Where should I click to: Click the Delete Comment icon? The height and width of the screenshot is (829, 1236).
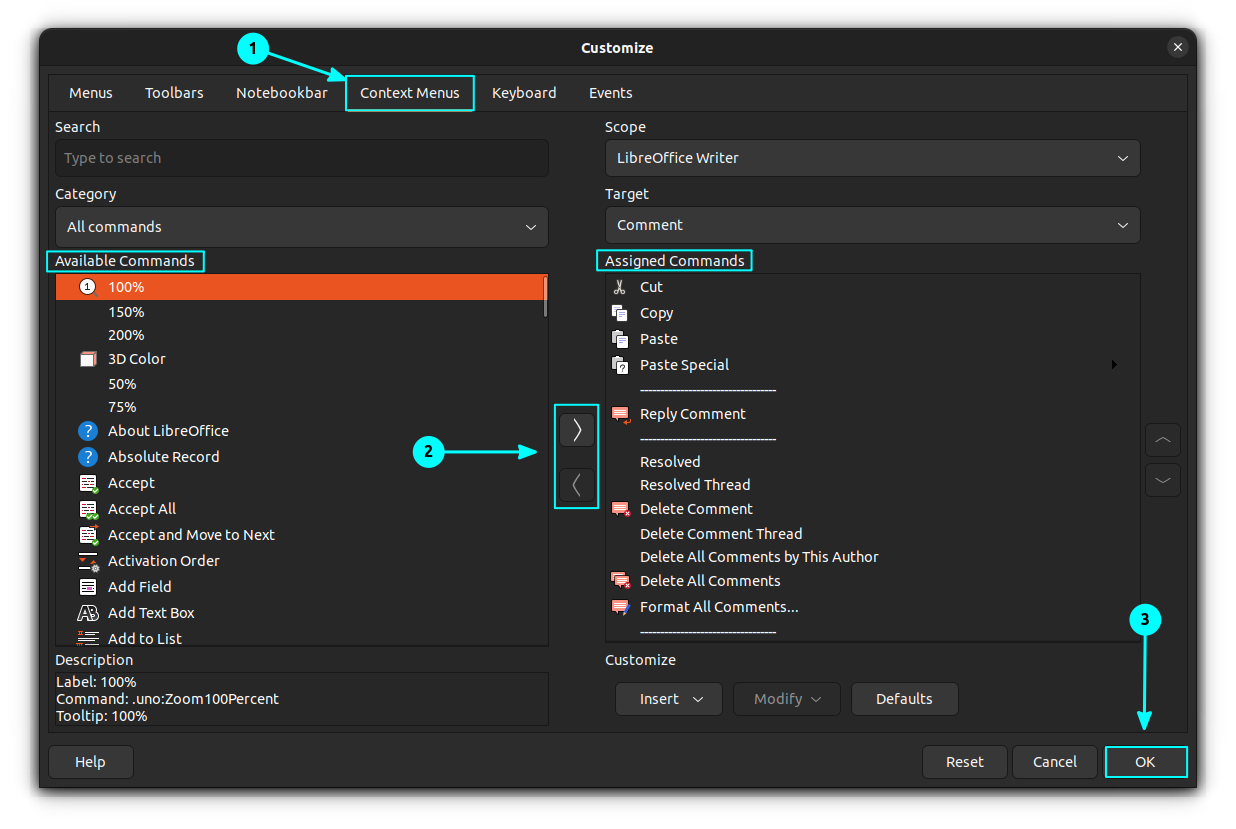(x=620, y=509)
